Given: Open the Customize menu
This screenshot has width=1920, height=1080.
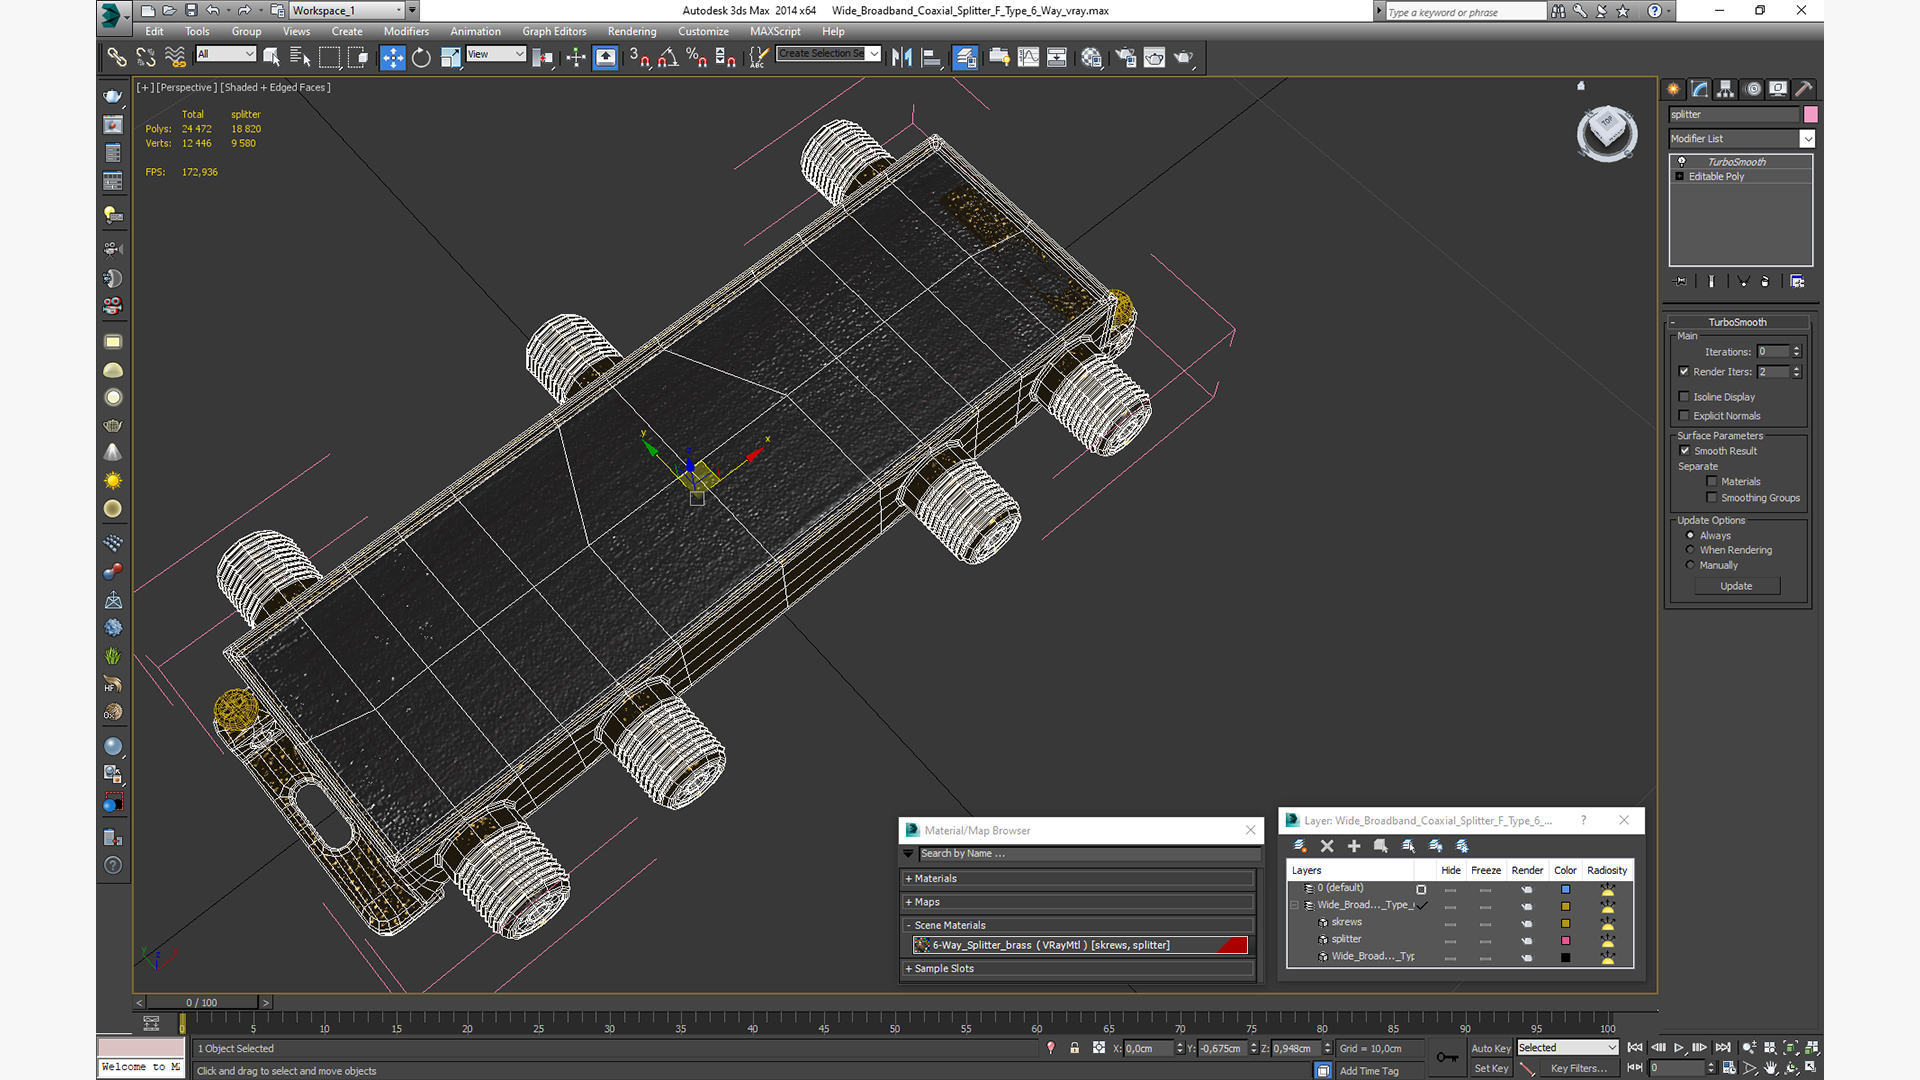Looking at the screenshot, I should [x=703, y=31].
